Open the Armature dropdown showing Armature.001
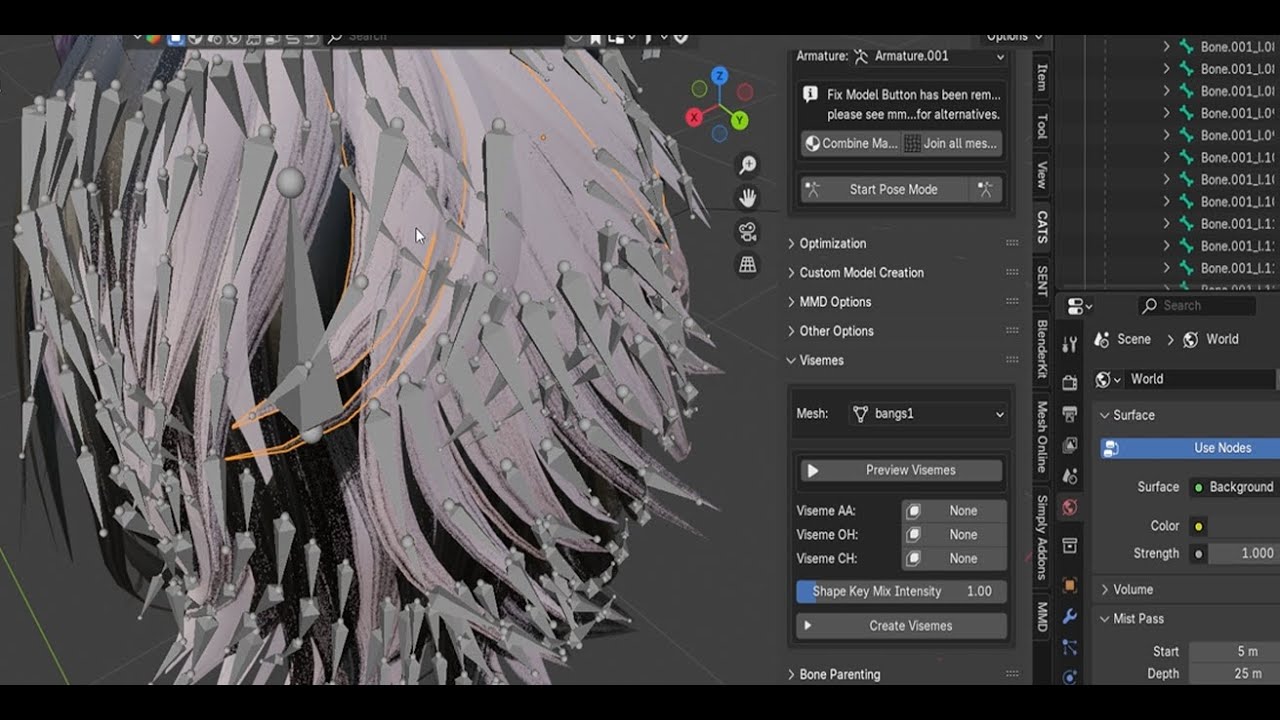Screen dimensions: 1280x720 point(929,56)
